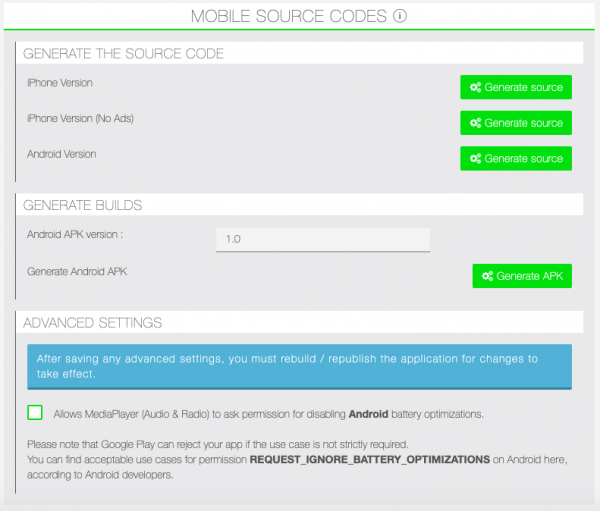Screen dimensions: 600x511
Task: Click the blue rebuild/republish notice banner
Action: click(x=299, y=366)
